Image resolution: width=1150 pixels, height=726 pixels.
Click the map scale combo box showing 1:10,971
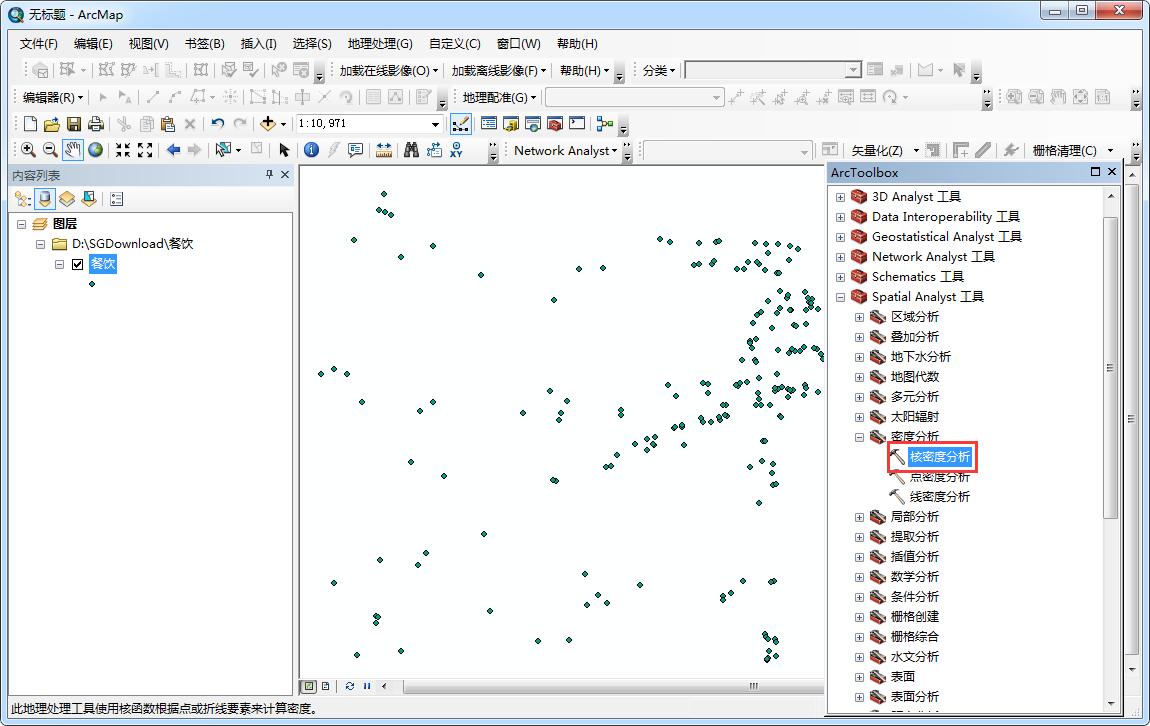tap(370, 123)
